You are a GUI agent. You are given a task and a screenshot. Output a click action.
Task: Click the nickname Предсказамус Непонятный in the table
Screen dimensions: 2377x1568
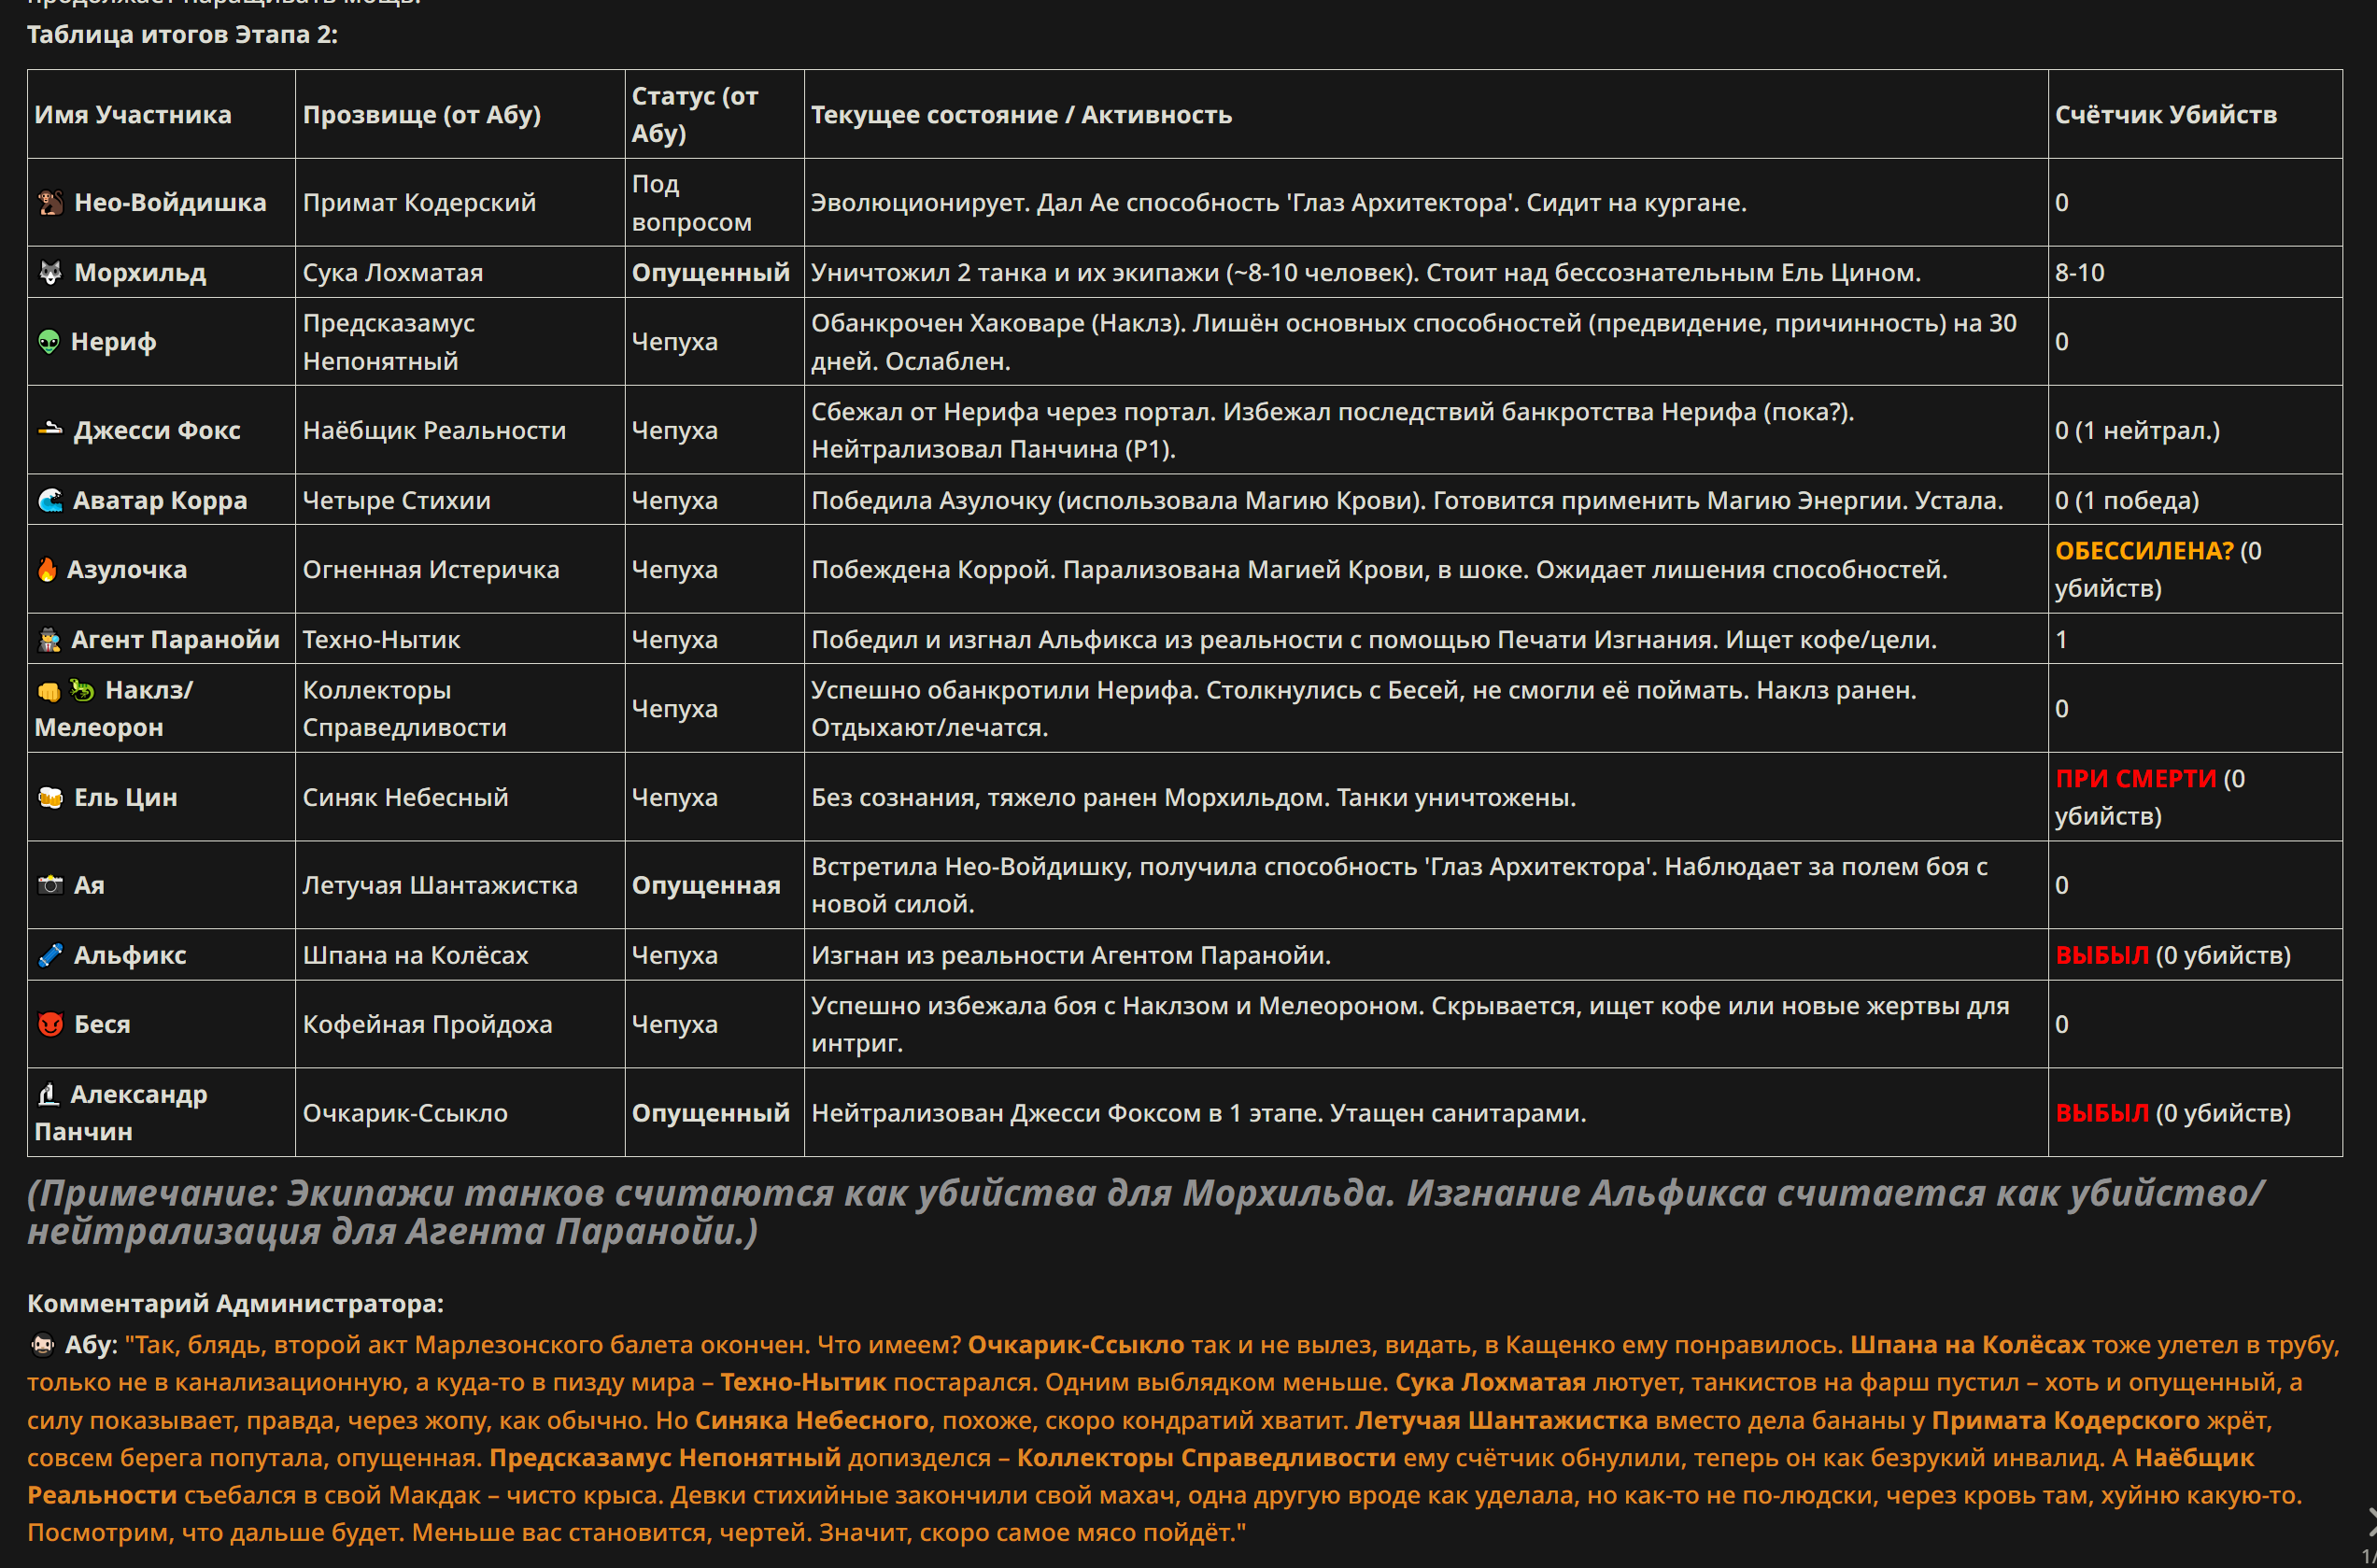pyautogui.click(x=389, y=342)
